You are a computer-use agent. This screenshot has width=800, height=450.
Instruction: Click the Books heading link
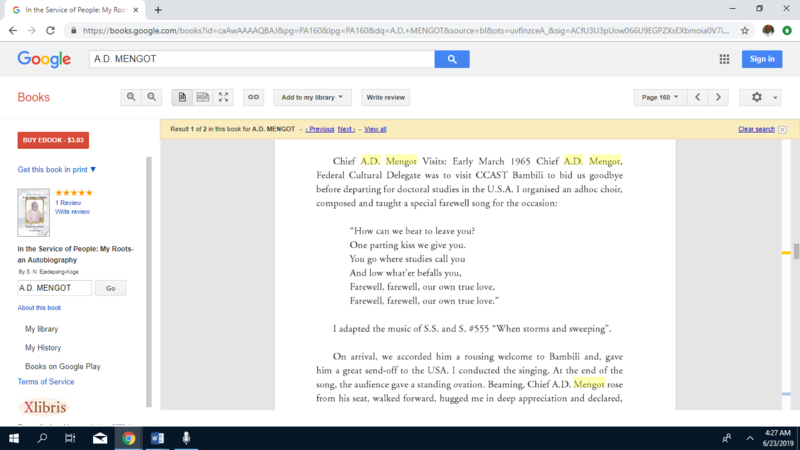pyautogui.click(x=34, y=97)
